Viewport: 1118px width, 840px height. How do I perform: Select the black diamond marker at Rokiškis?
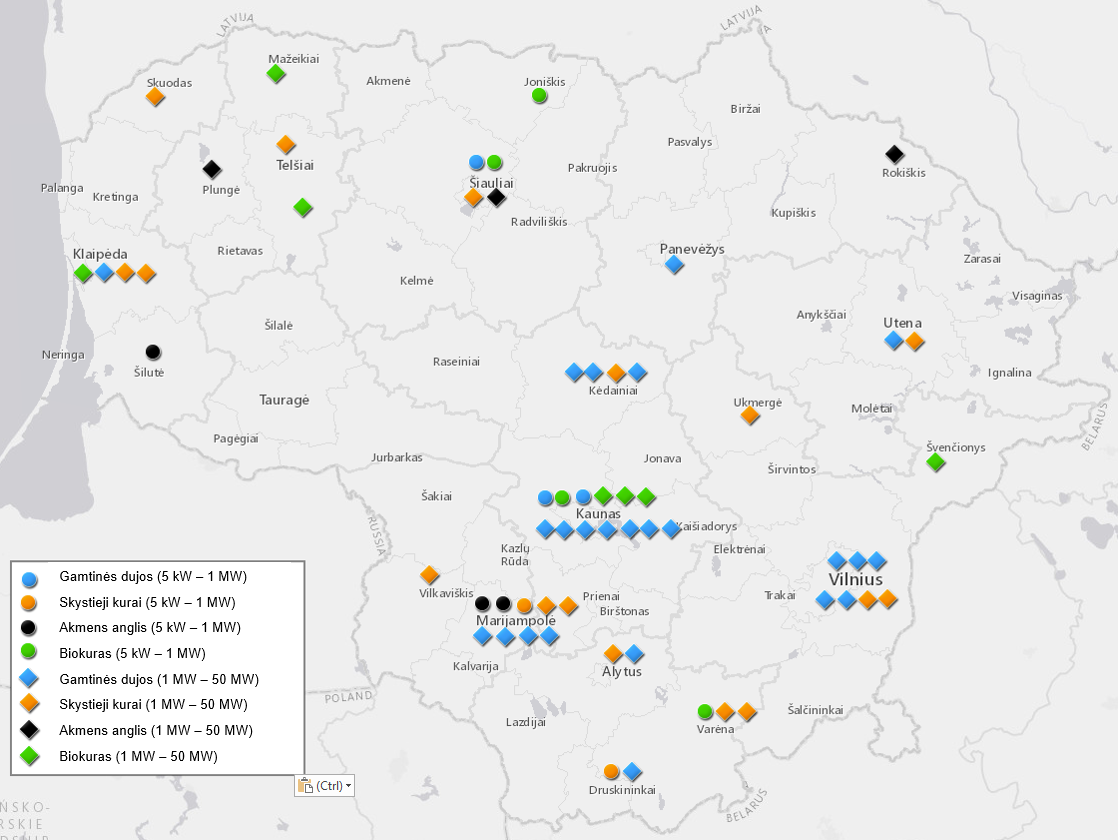point(894,154)
